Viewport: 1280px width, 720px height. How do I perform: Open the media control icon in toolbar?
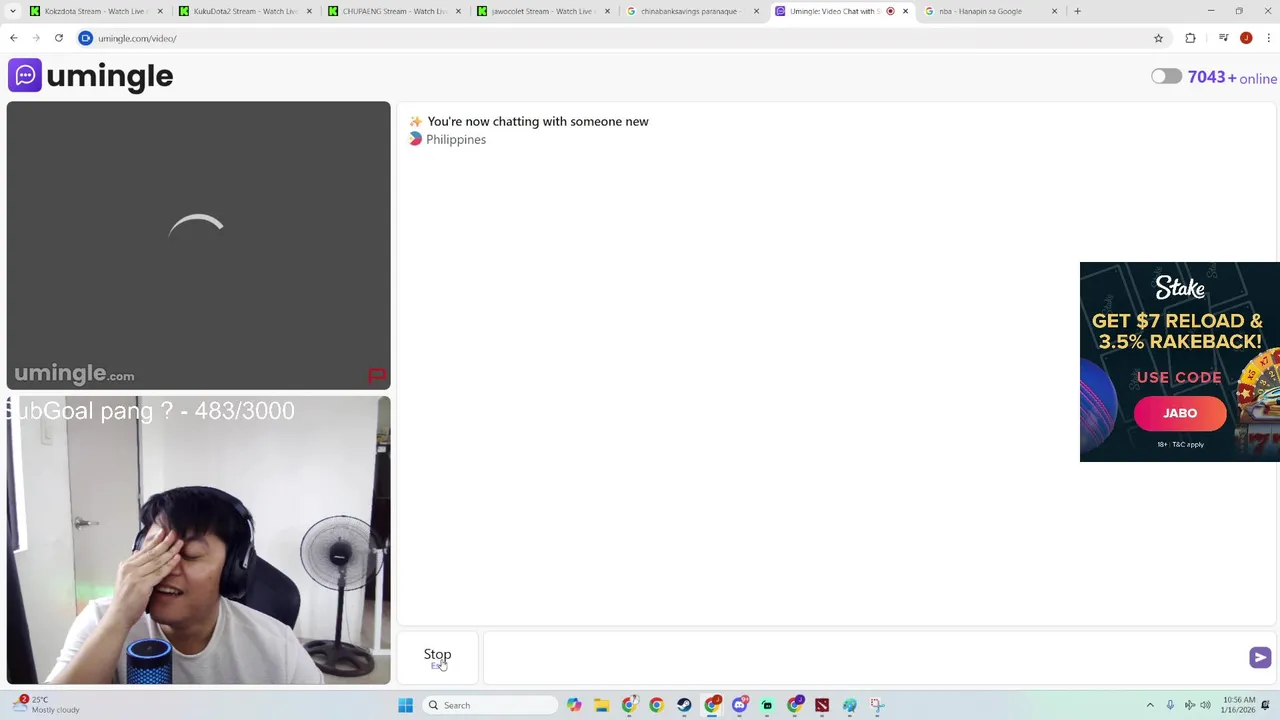point(1223,38)
